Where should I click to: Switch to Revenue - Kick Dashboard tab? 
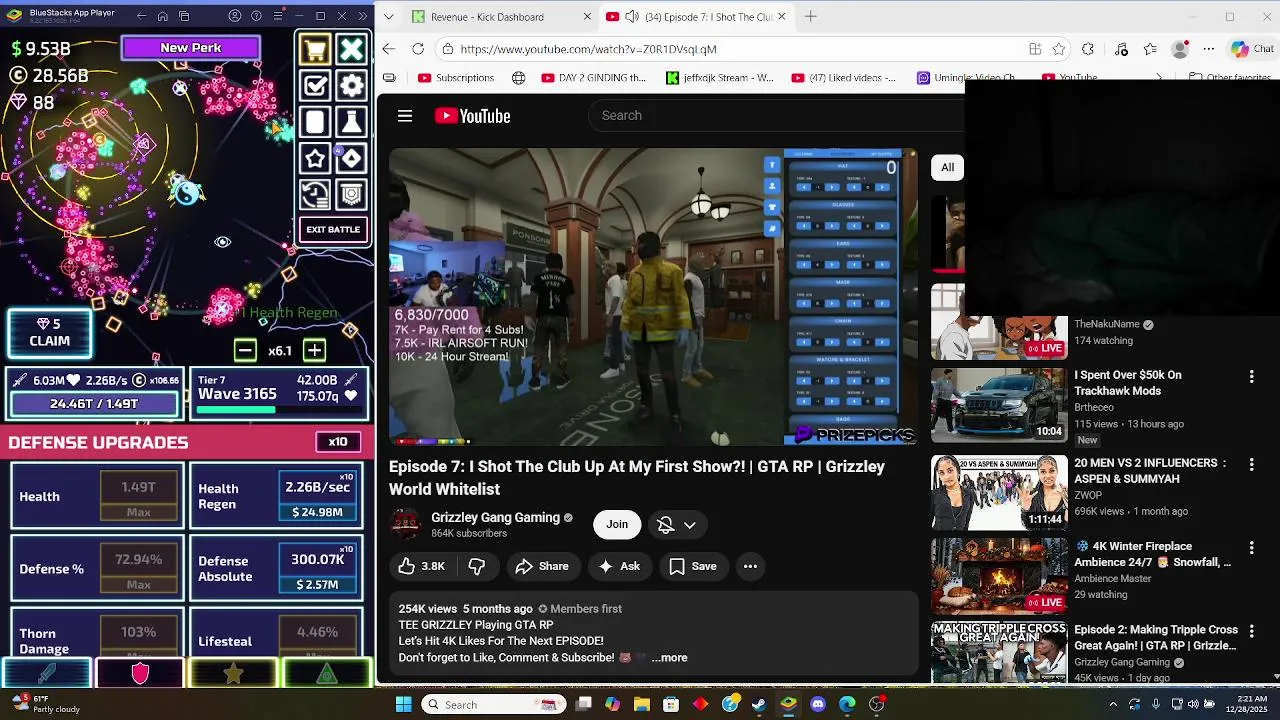tap(488, 17)
